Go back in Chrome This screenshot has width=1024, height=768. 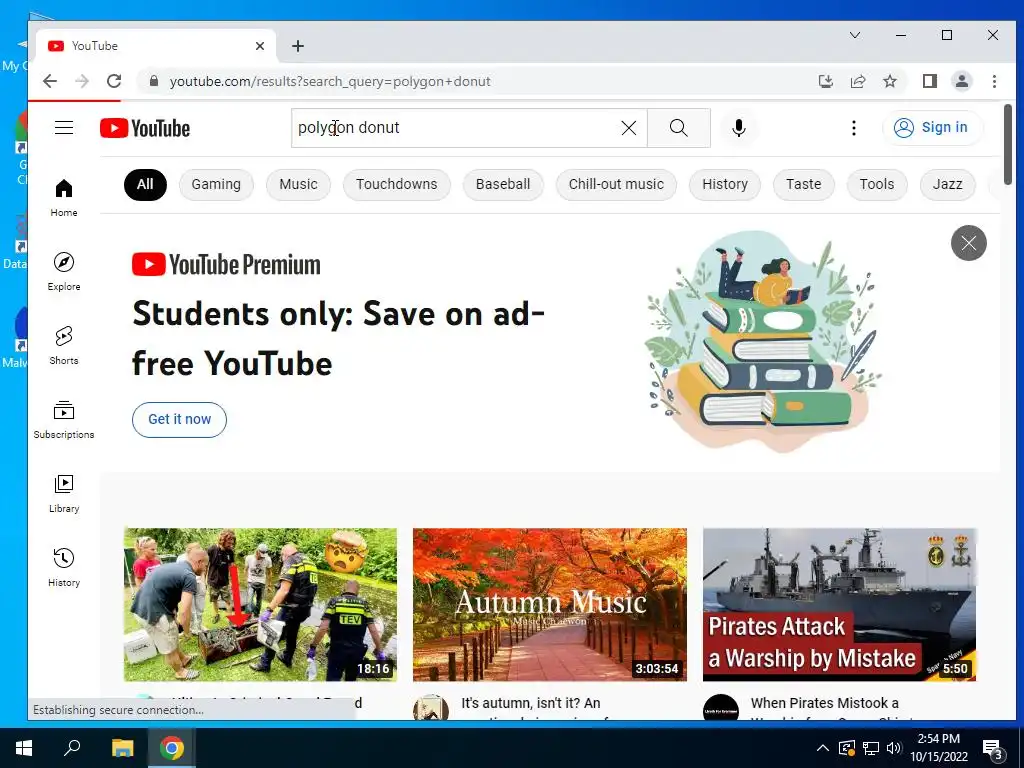tap(50, 81)
